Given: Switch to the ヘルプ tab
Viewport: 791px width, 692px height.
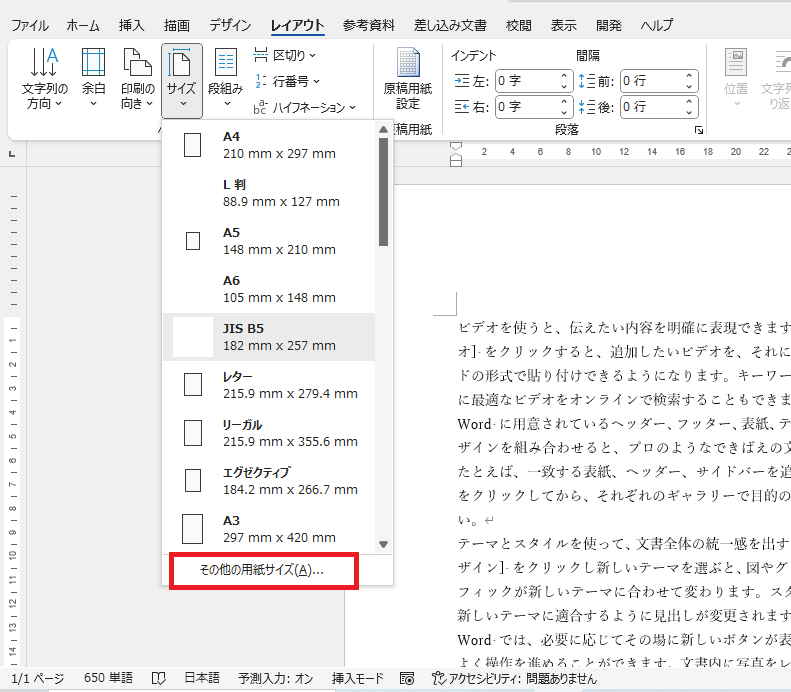Looking at the screenshot, I should point(657,25).
